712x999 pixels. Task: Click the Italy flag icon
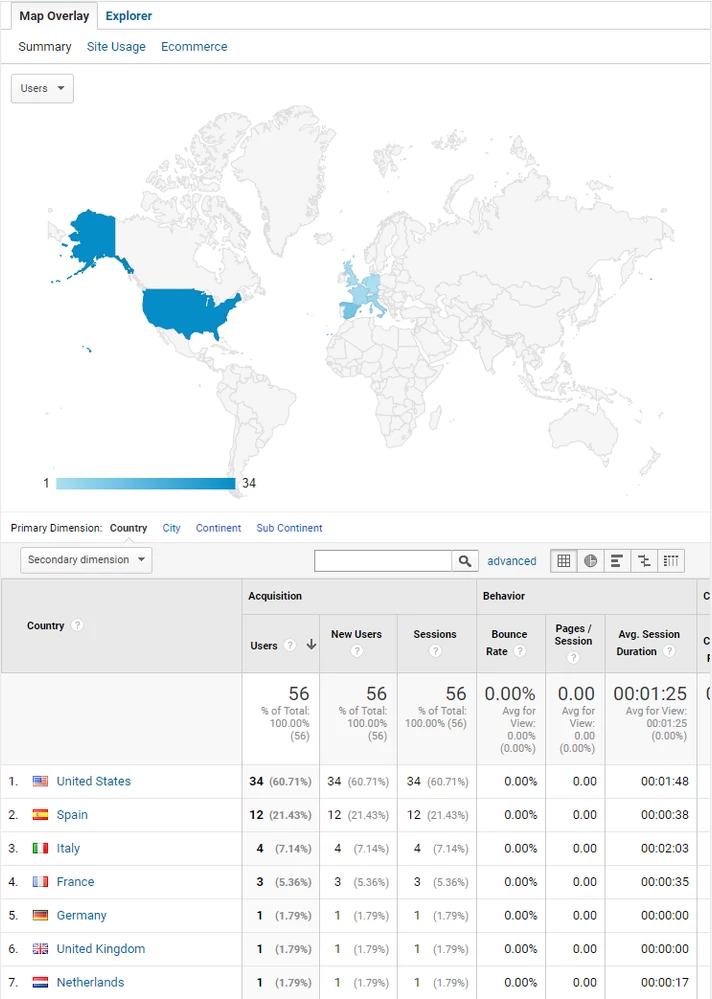tap(40, 848)
